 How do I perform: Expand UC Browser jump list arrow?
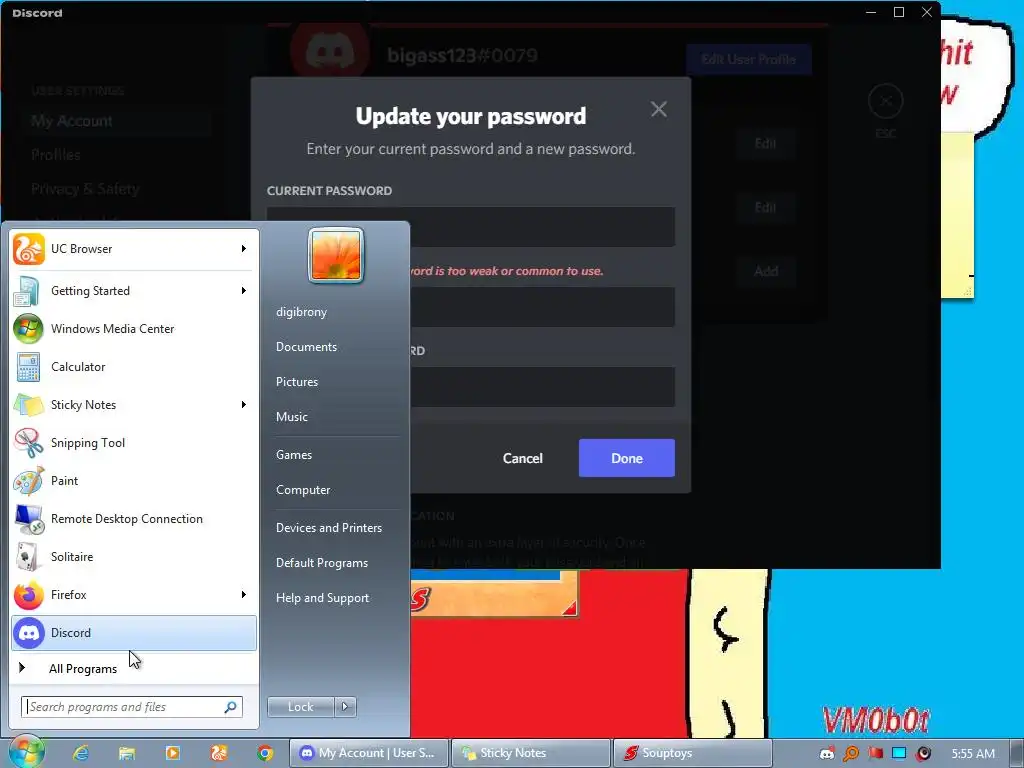pos(244,249)
